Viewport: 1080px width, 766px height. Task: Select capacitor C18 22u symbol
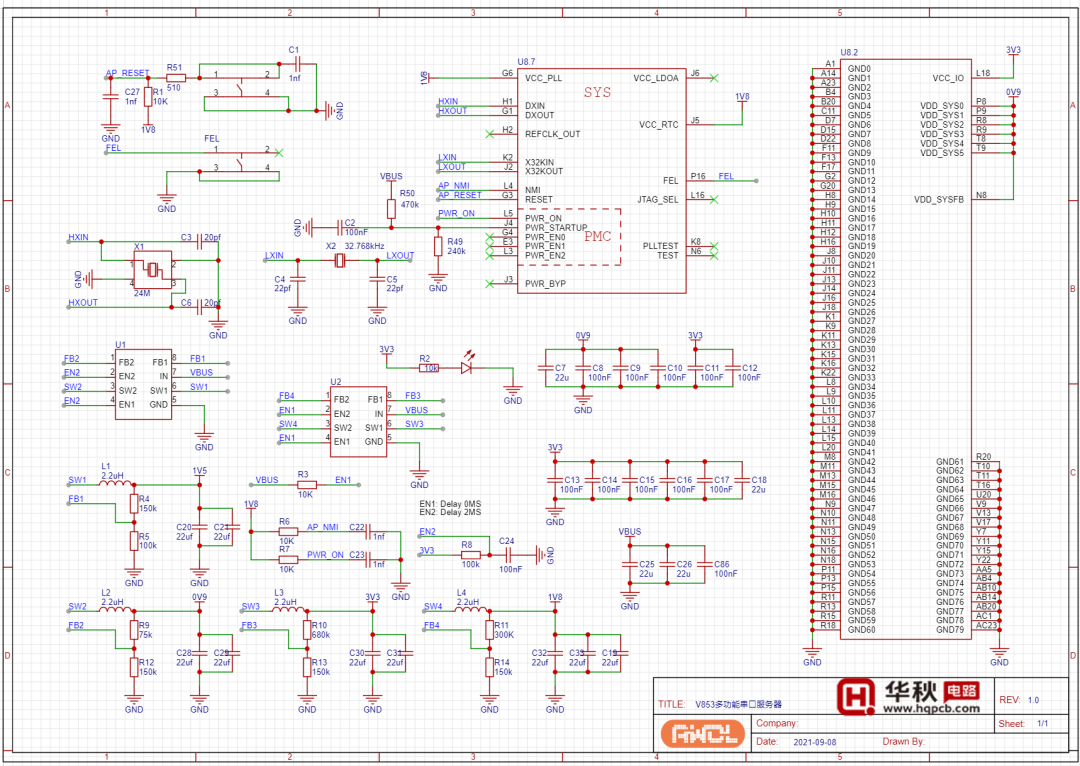tap(741, 479)
